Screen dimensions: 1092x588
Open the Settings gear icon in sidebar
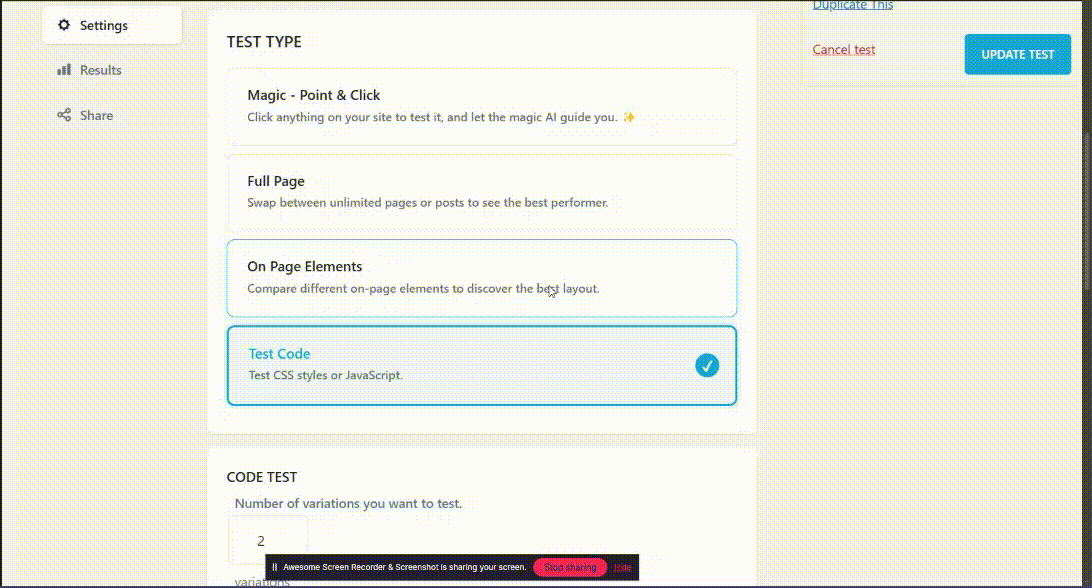64,25
